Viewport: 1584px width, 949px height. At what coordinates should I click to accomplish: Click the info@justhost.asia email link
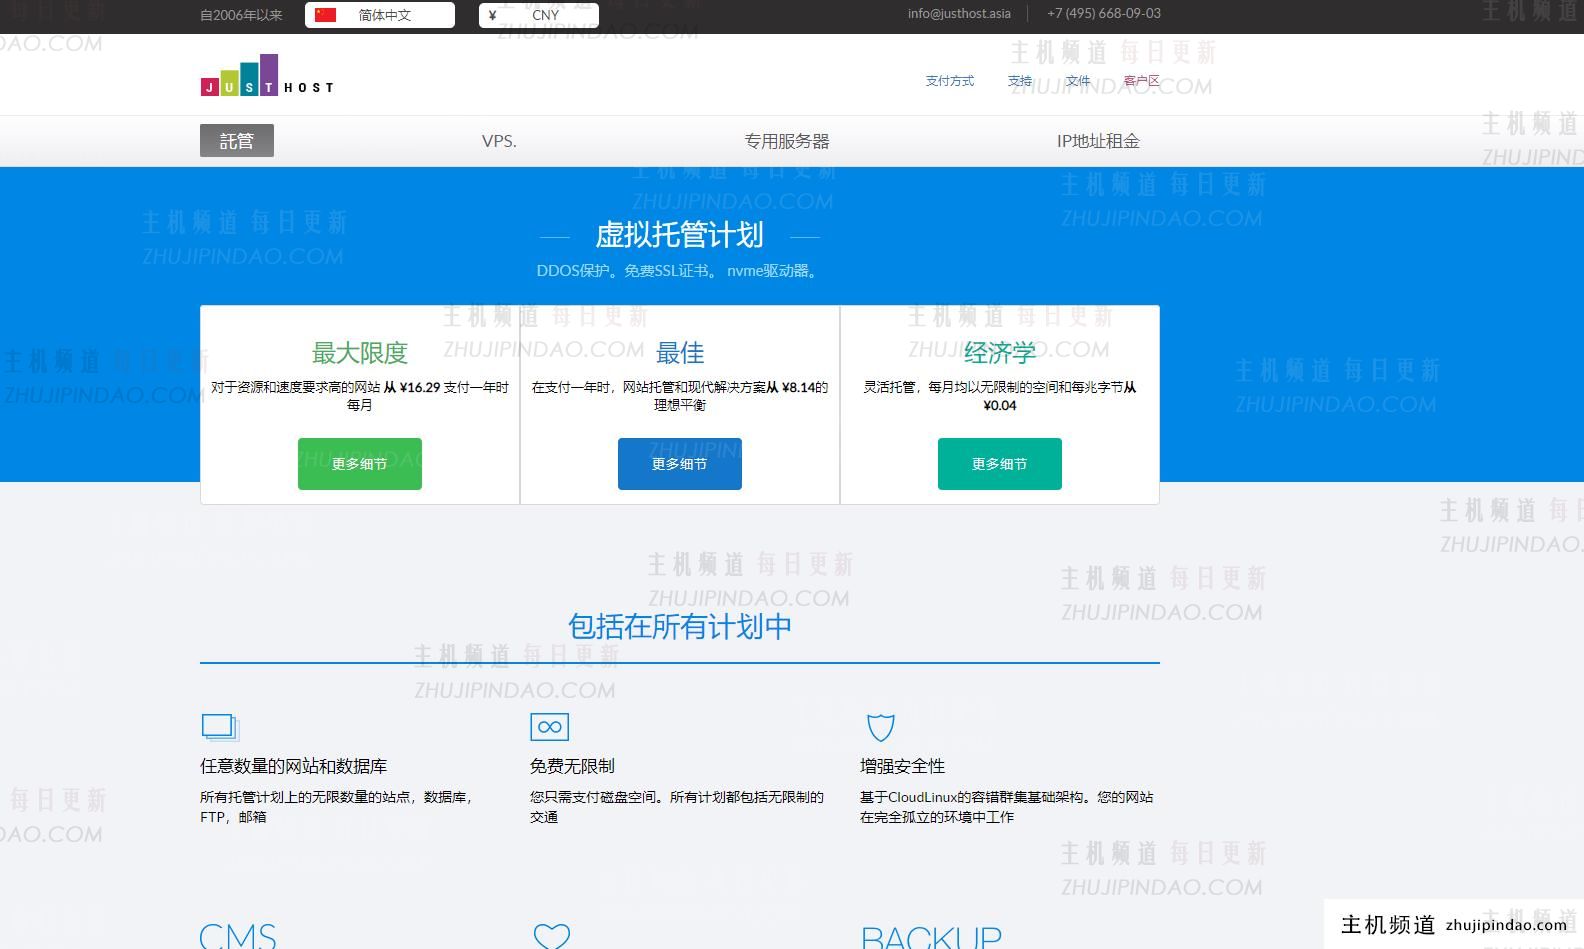tap(959, 14)
